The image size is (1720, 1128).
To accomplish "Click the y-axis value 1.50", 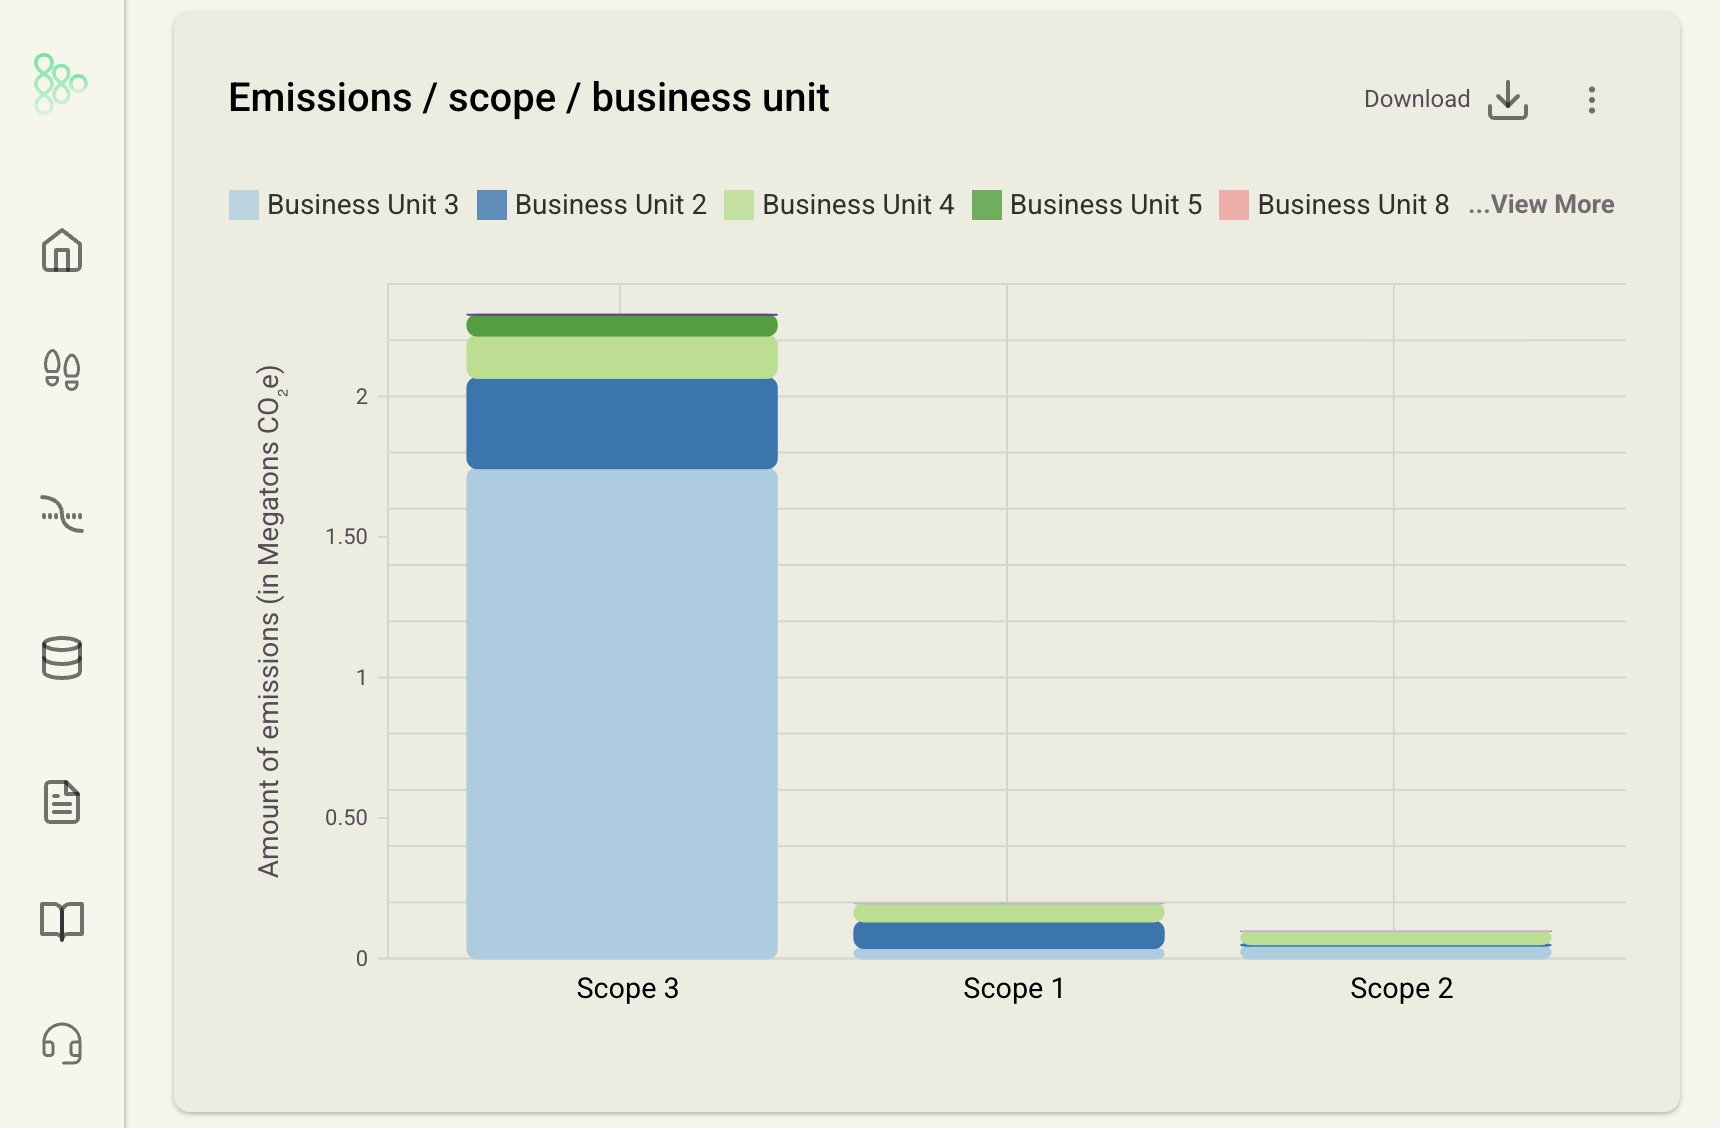I will [x=347, y=537].
